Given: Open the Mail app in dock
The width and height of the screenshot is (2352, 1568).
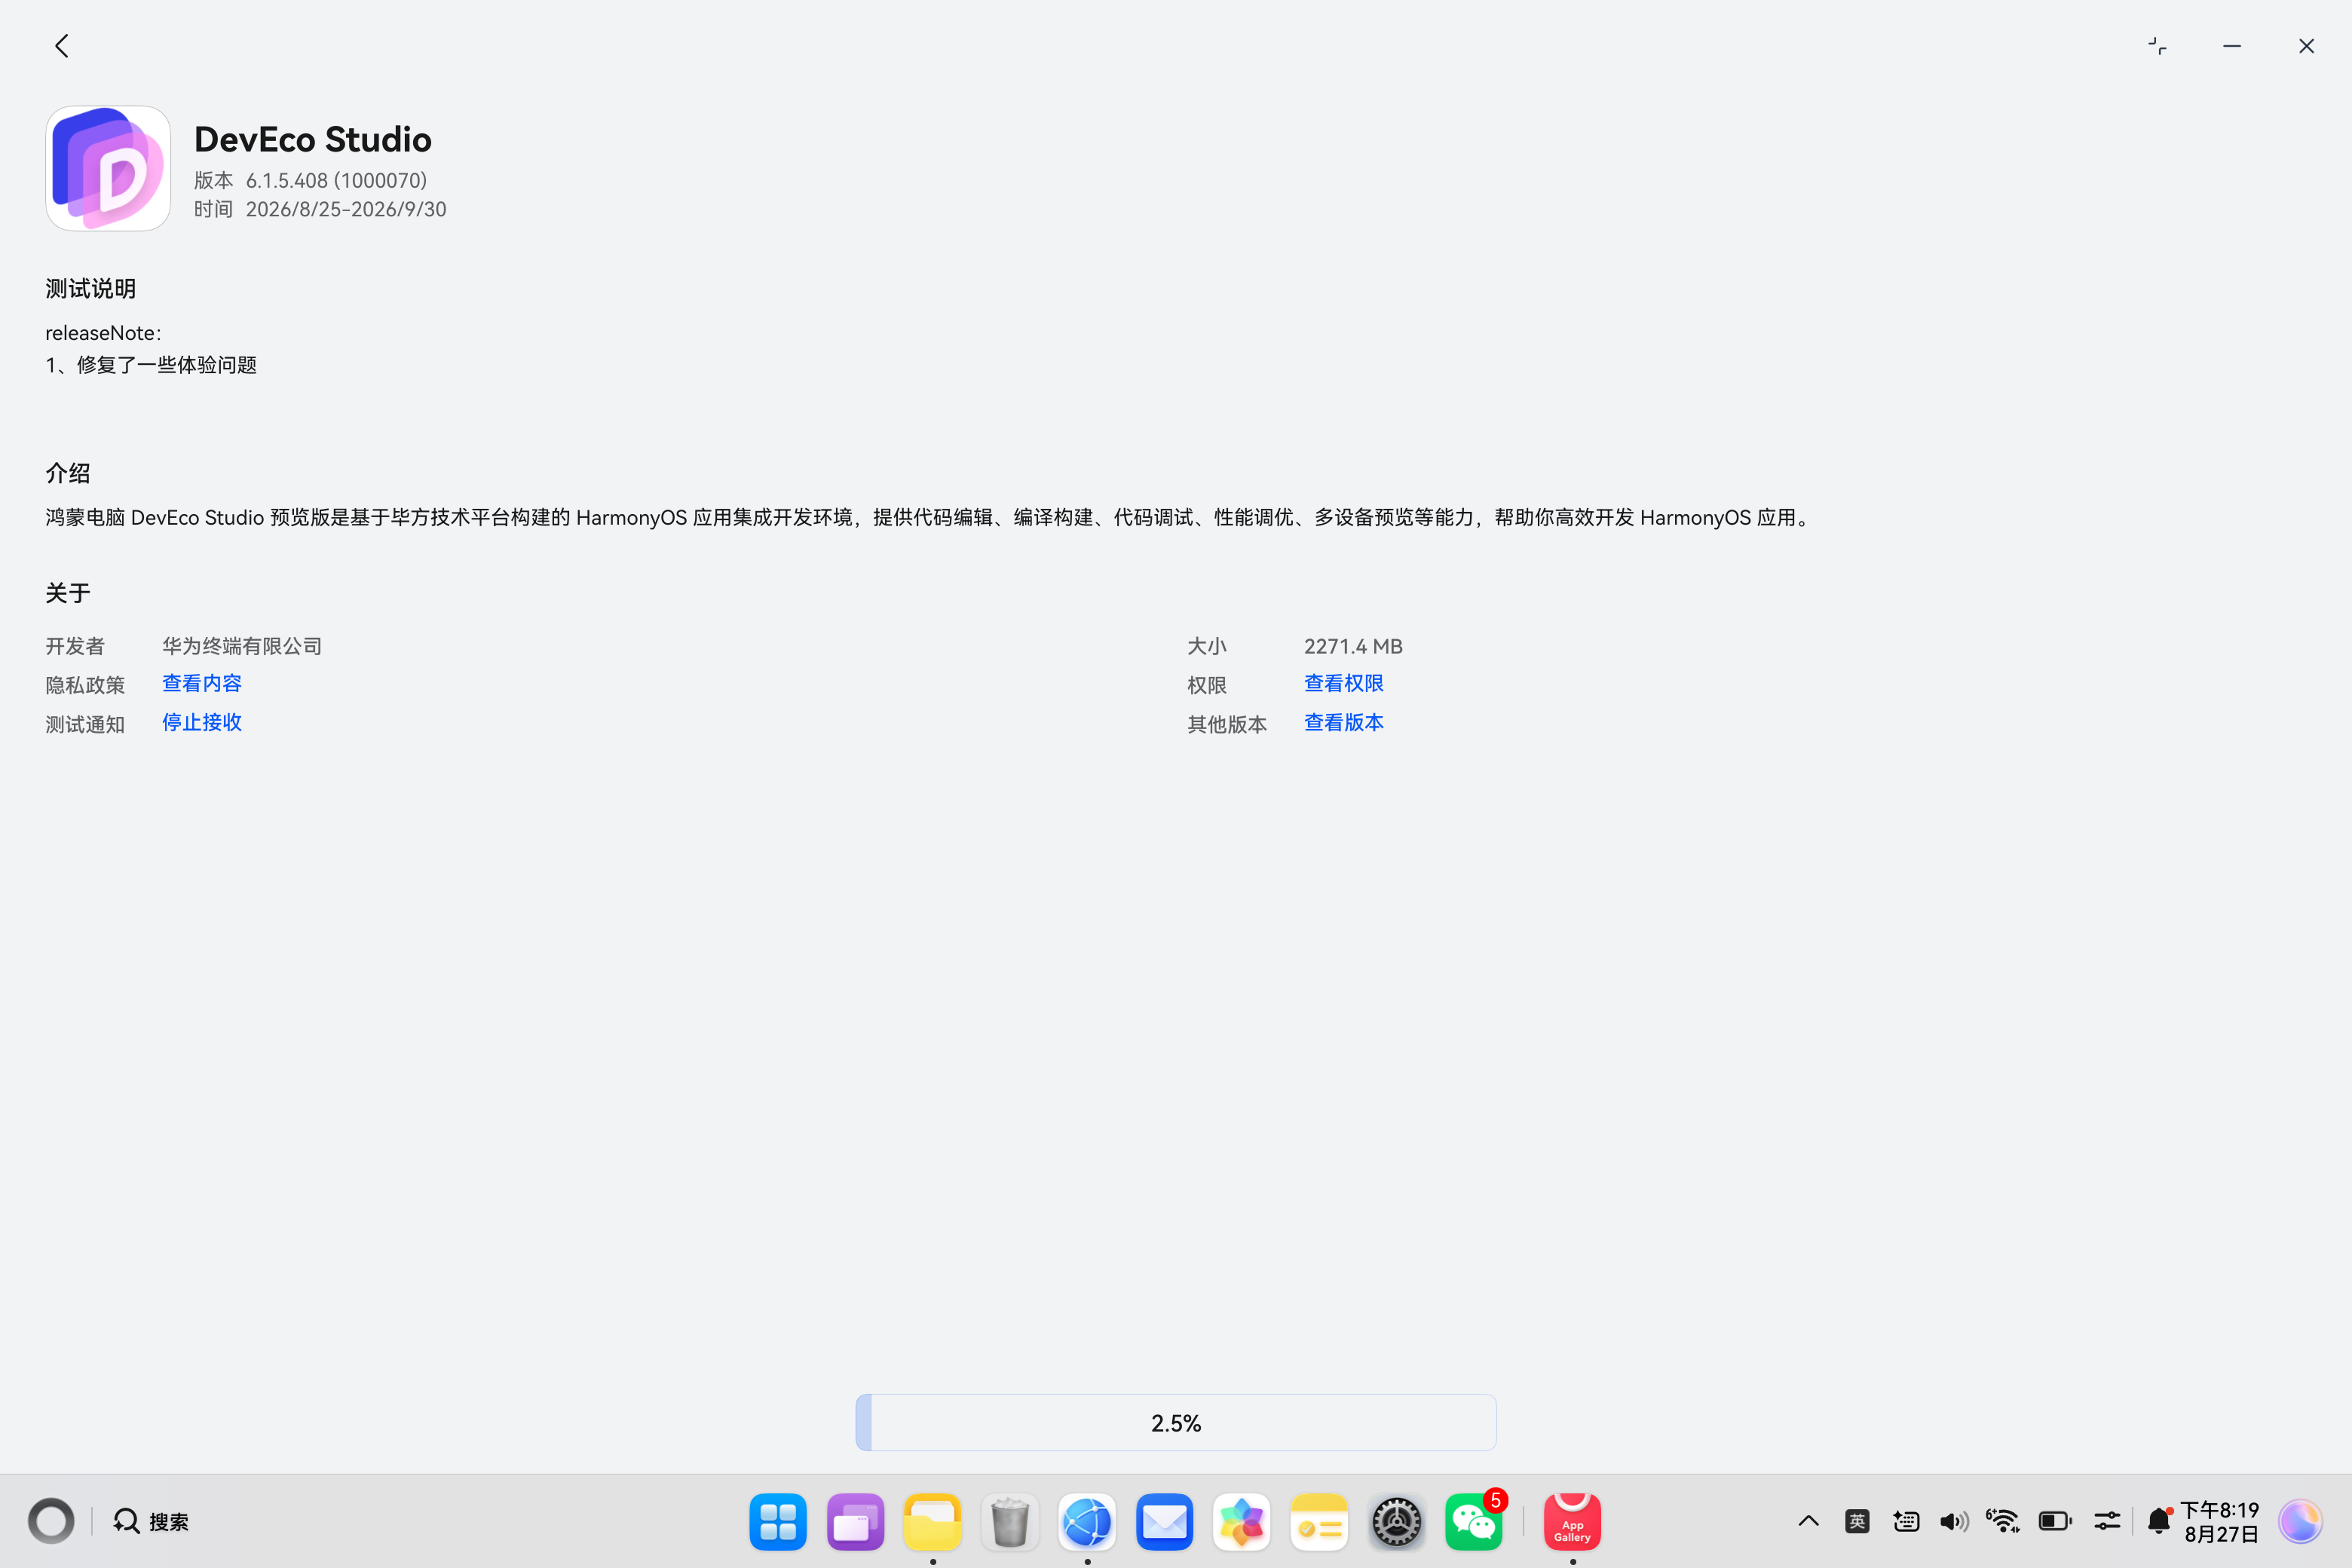Looking at the screenshot, I should point(1165,1522).
